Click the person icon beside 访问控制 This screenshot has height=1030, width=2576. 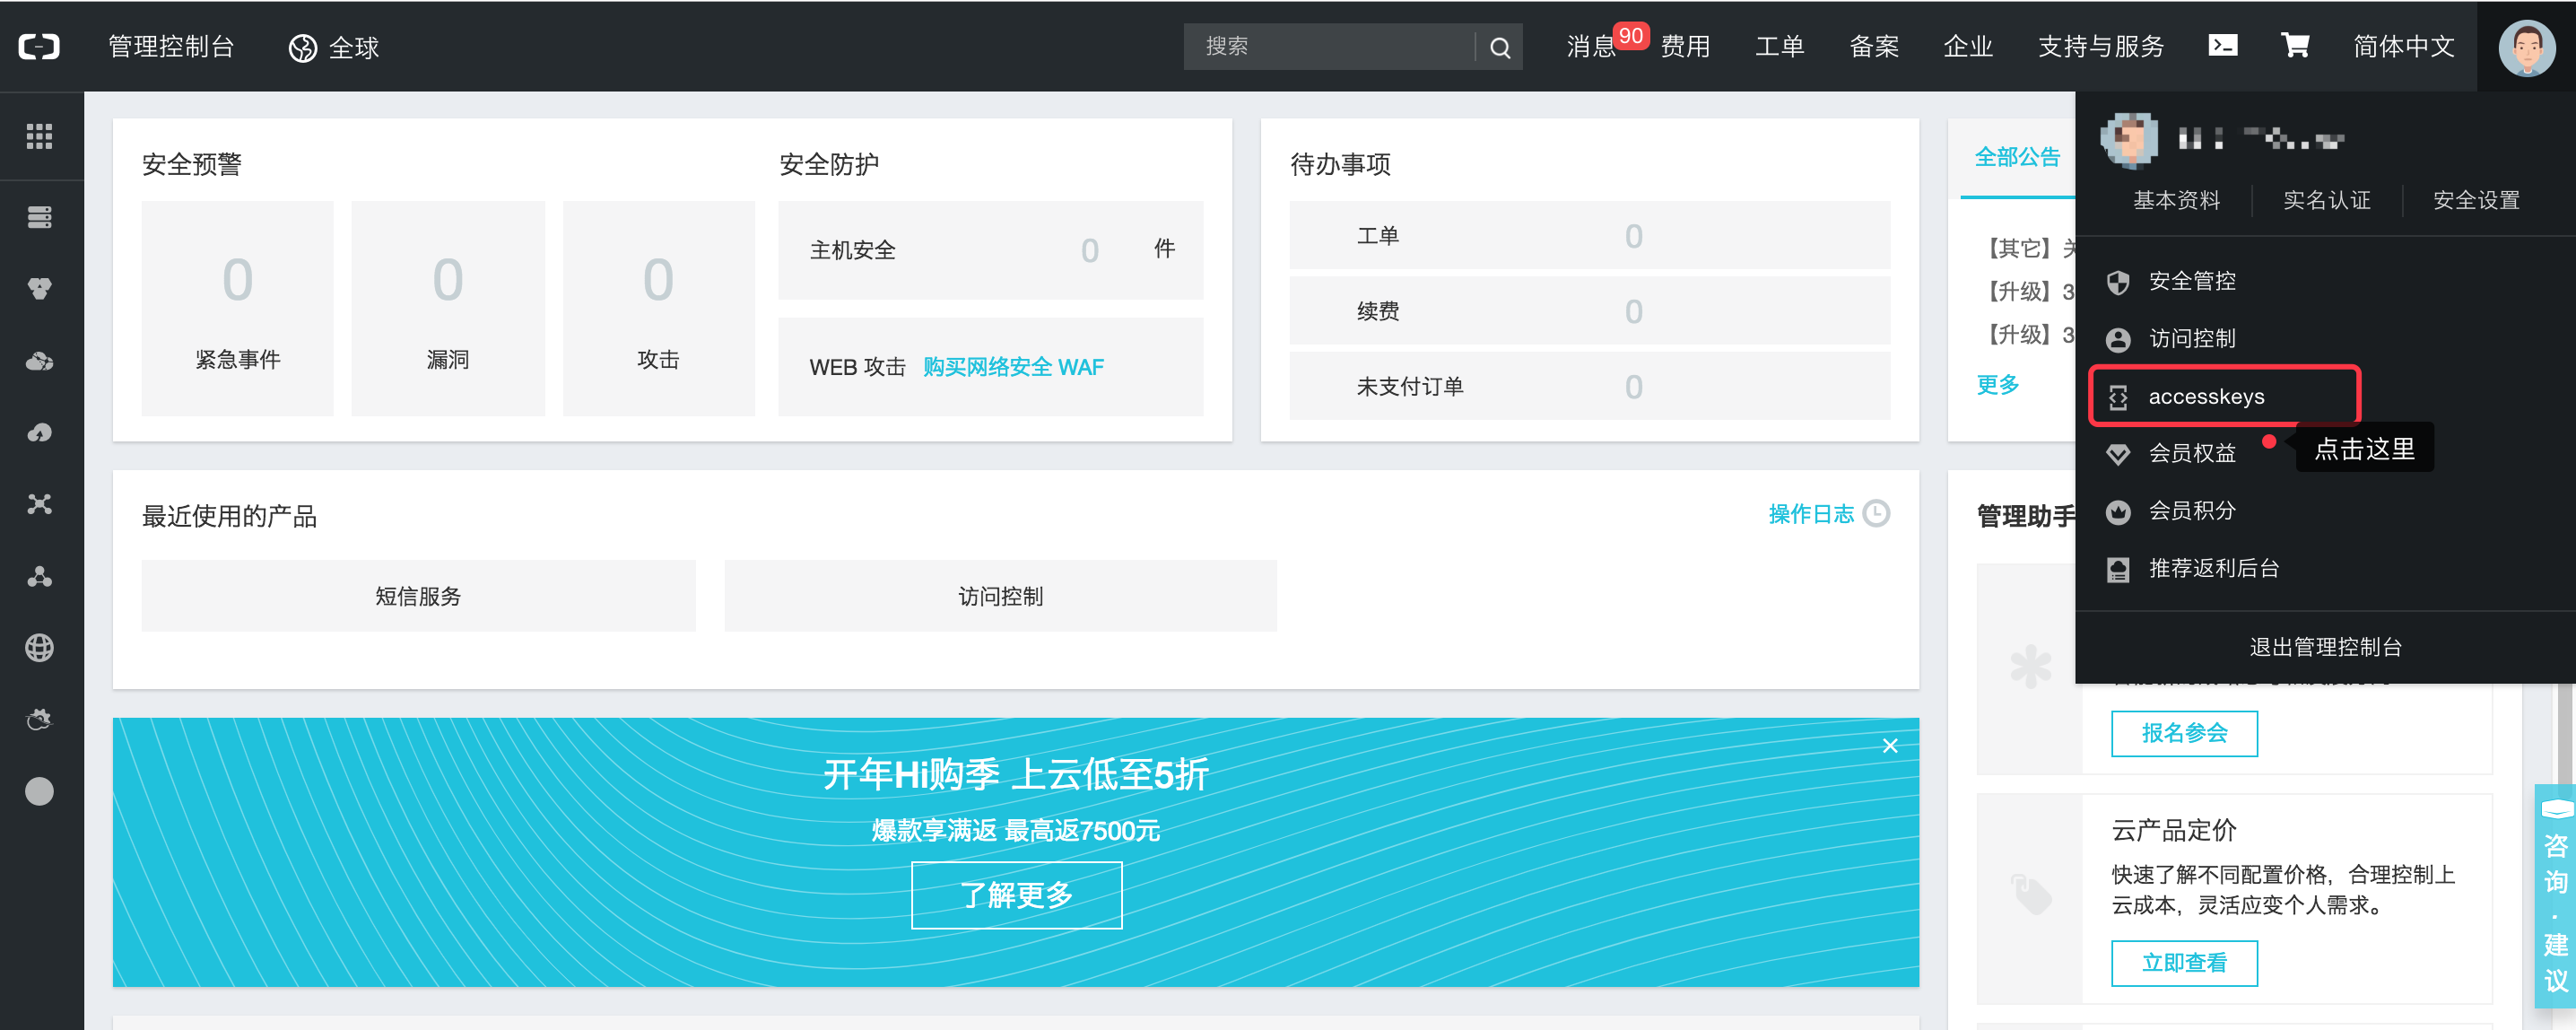(x=2117, y=339)
